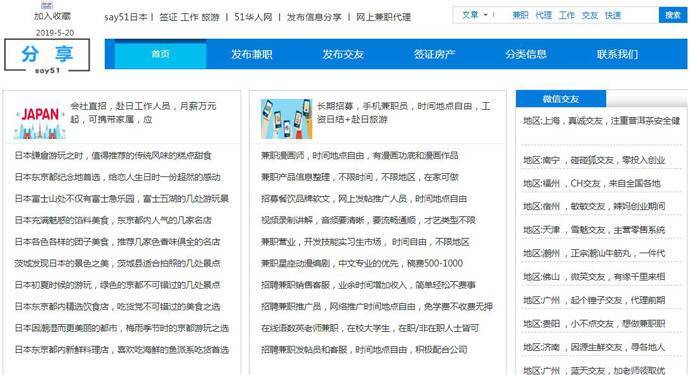Open the 签证房产 navigation item
Screen dimensions: 690x375
[434, 54]
